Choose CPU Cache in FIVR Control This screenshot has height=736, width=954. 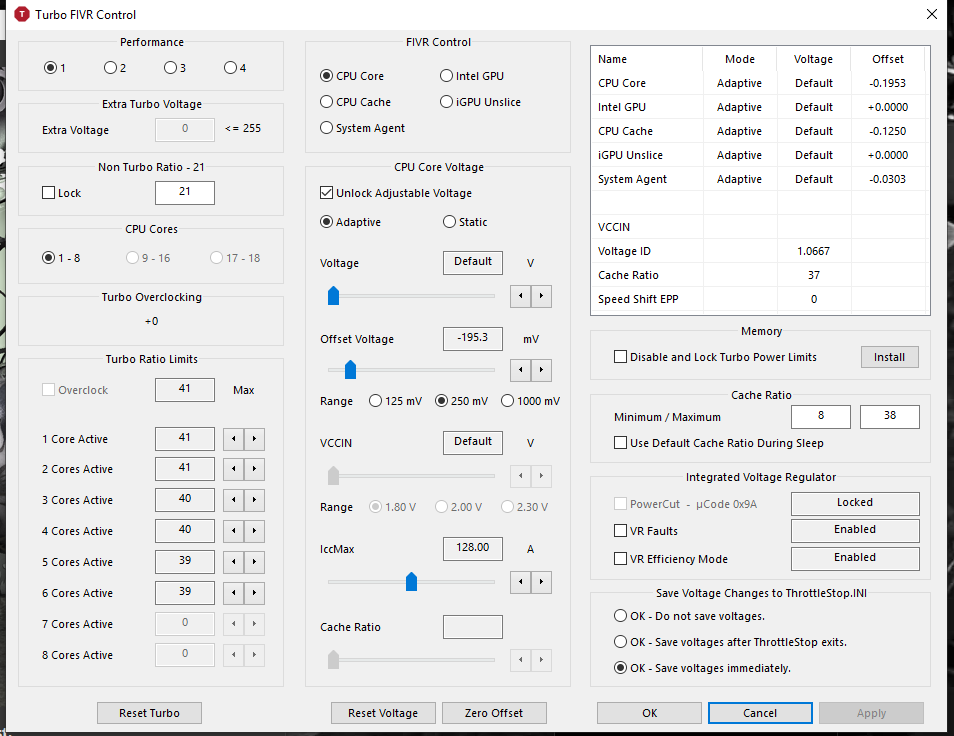click(x=355, y=102)
